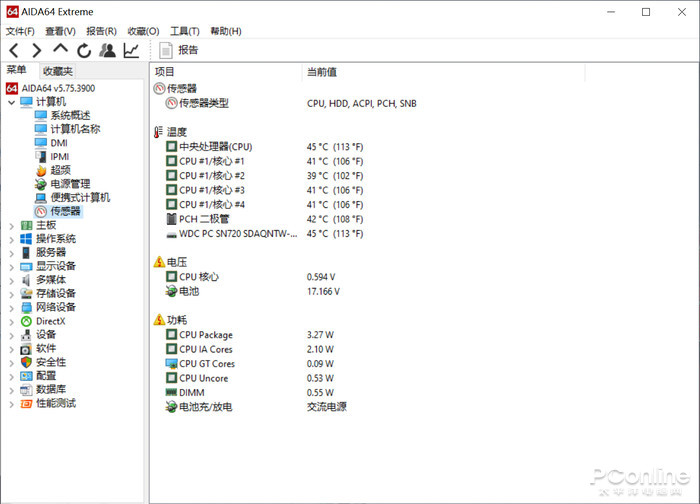The width and height of the screenshot is (700, 504).
Task: Select the DMI tree item
Action: tap(59, 143)
